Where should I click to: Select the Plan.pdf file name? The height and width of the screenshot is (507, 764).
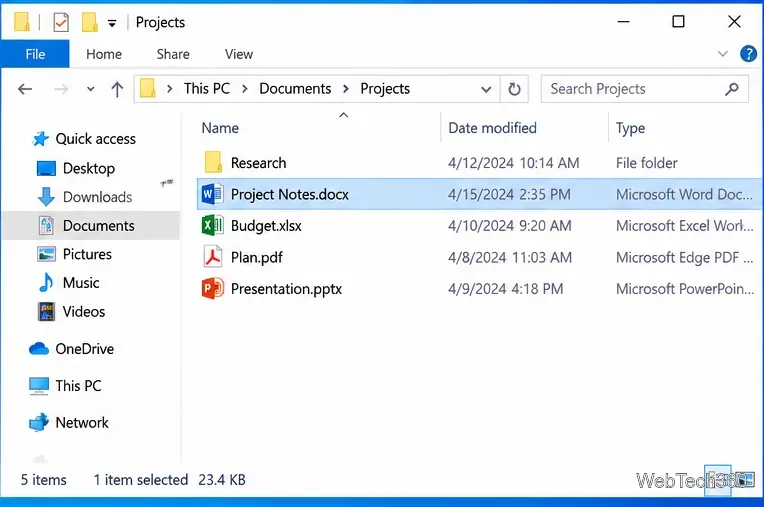[256, 257]
